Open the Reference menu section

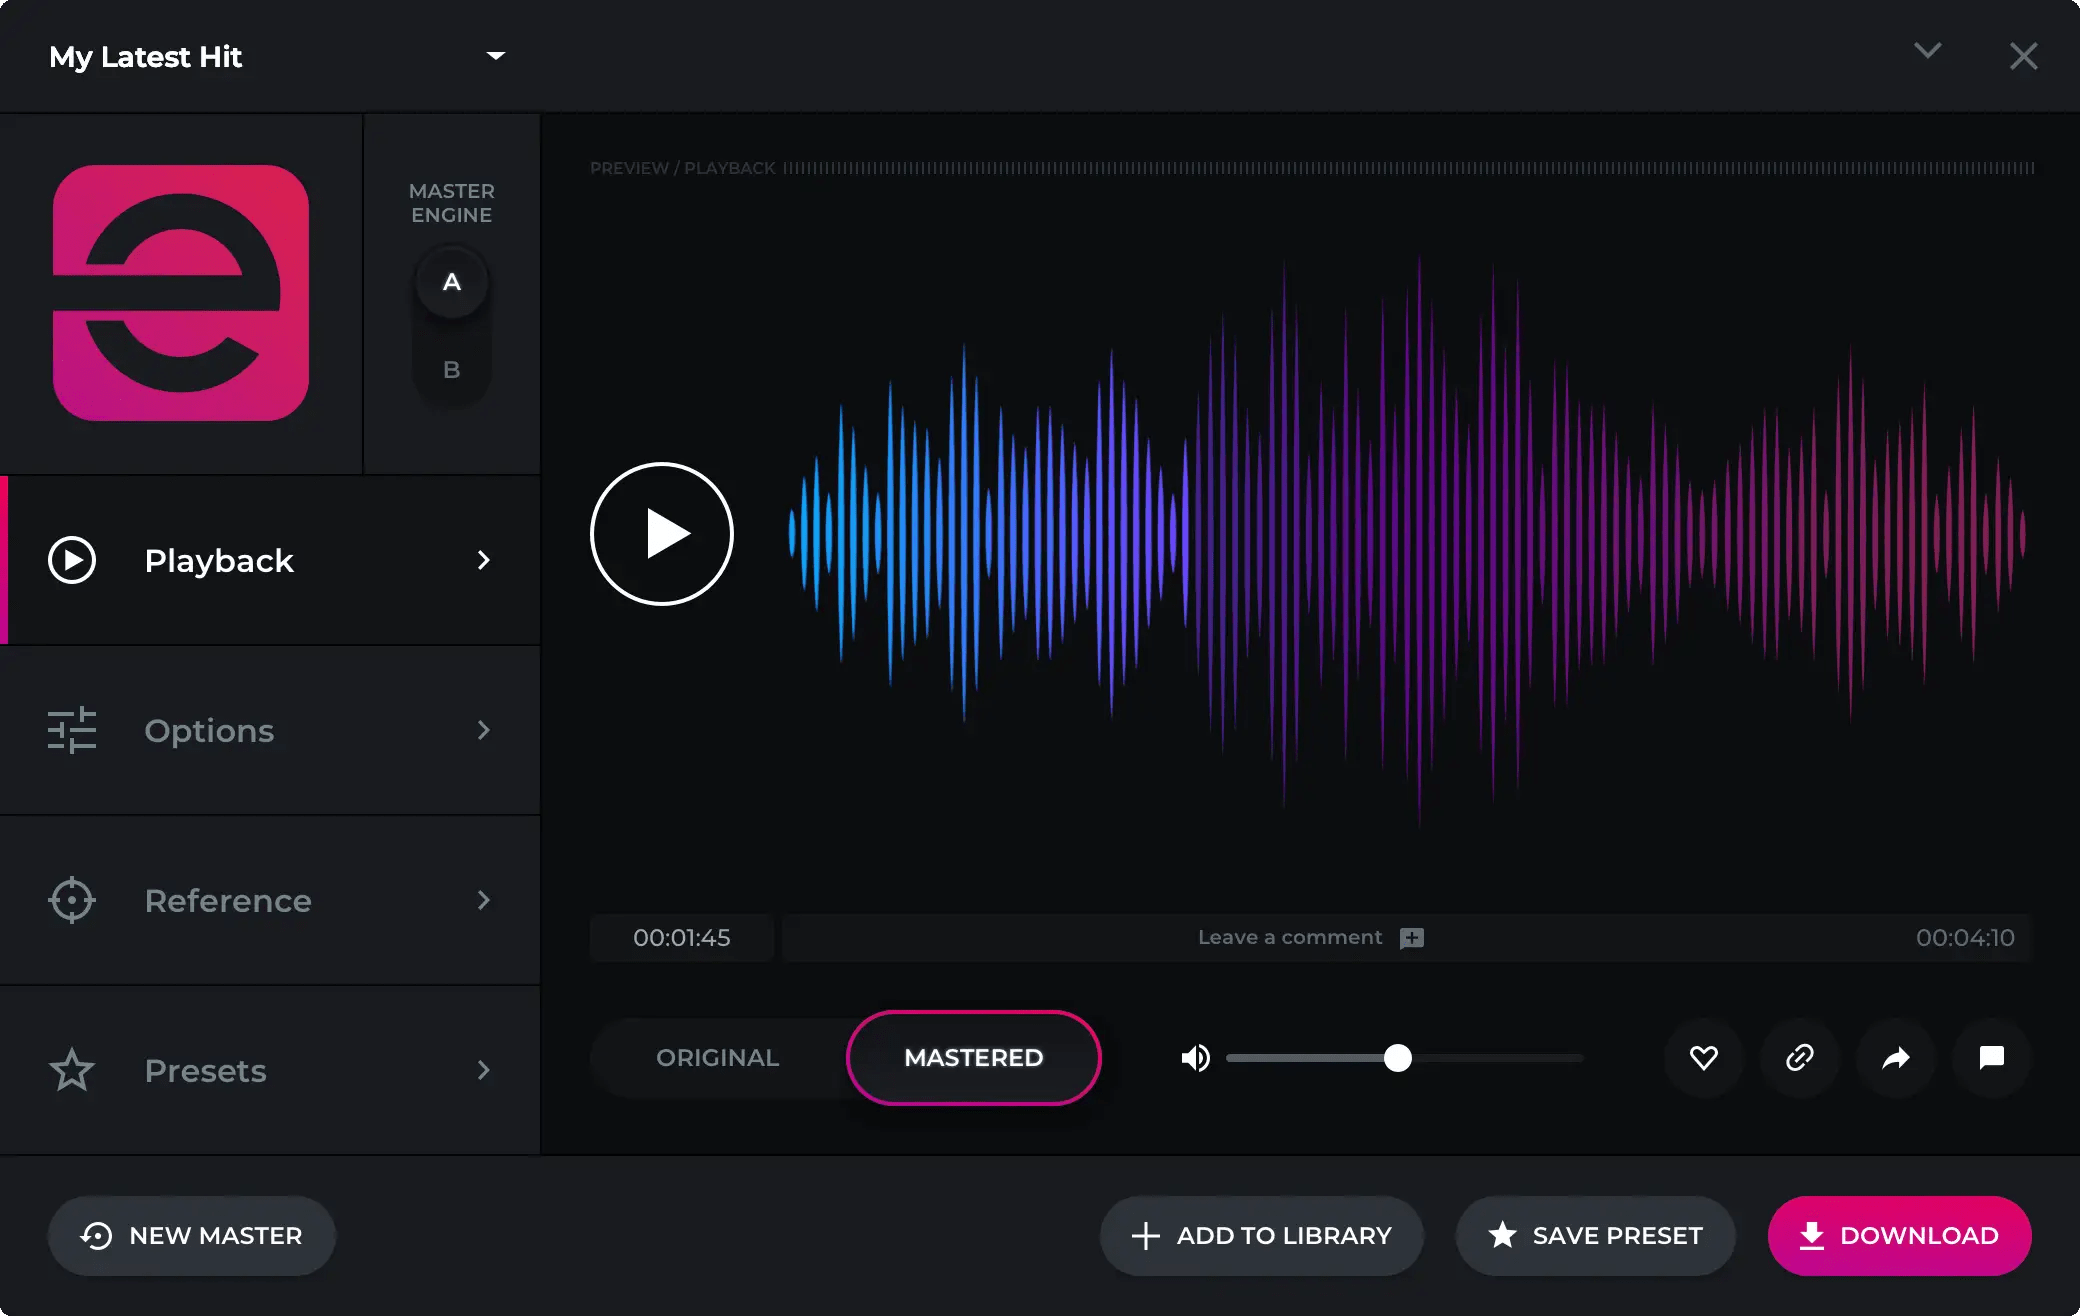pos(270,901)
